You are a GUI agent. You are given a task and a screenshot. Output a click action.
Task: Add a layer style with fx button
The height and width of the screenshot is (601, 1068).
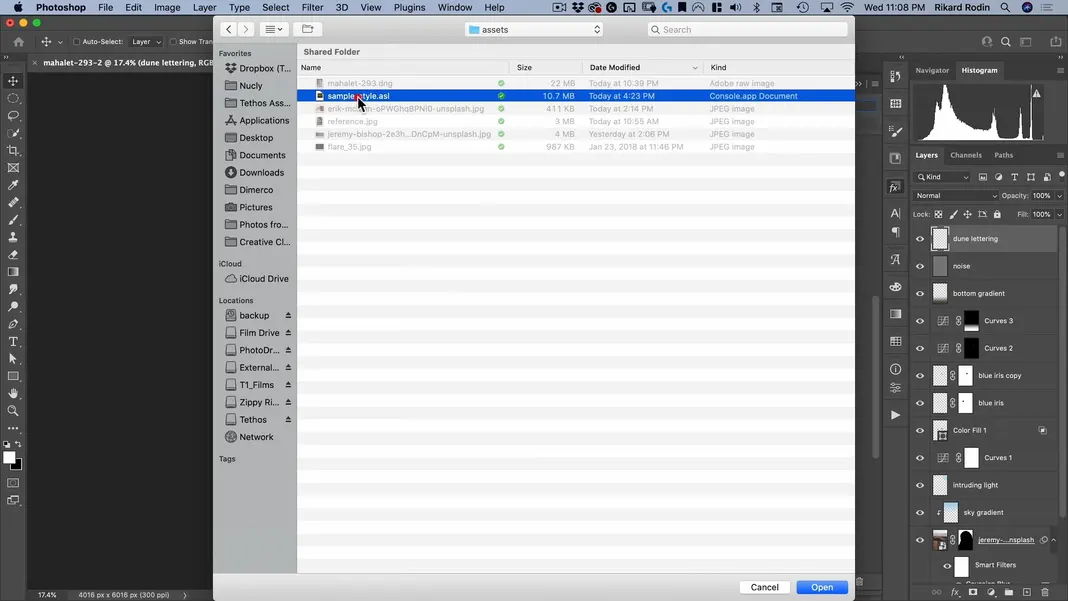click(x=955, y=593)
